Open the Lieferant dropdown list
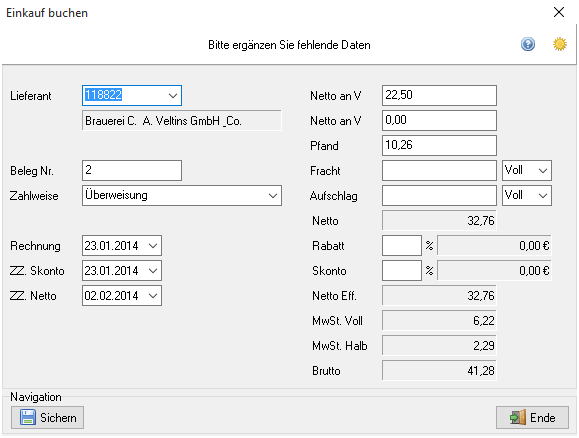The width and height of the screenshot is (579, 438). pyautogui.click(x=172, y=96)
